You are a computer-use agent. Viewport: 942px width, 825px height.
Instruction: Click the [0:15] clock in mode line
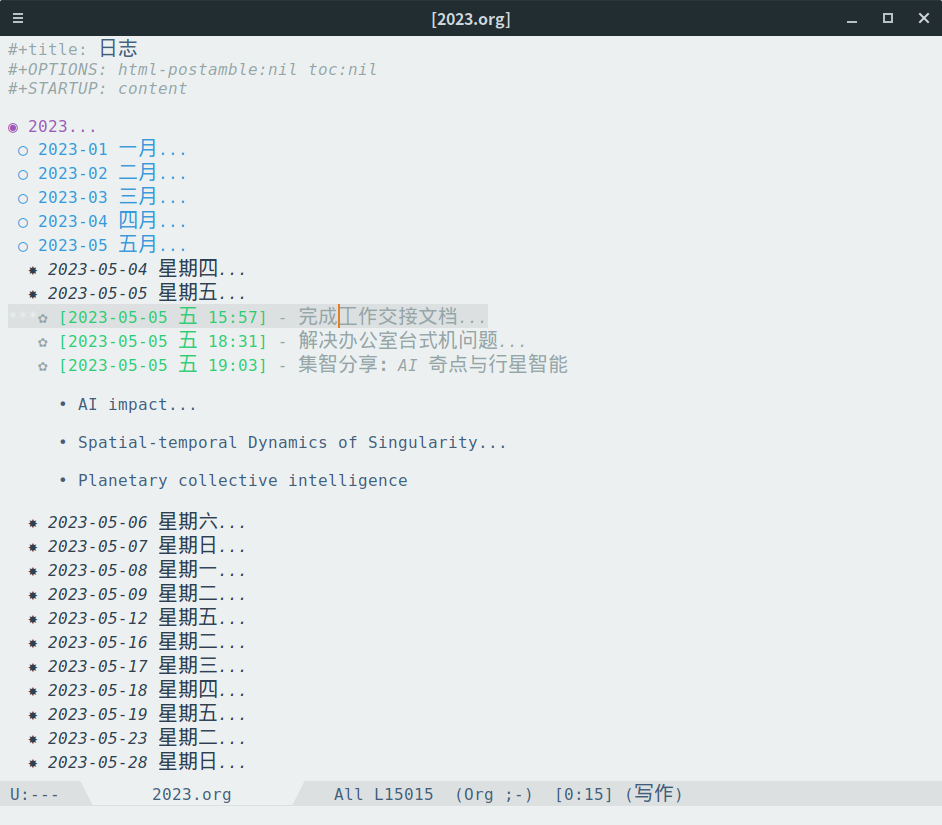(x=583, y=794)
